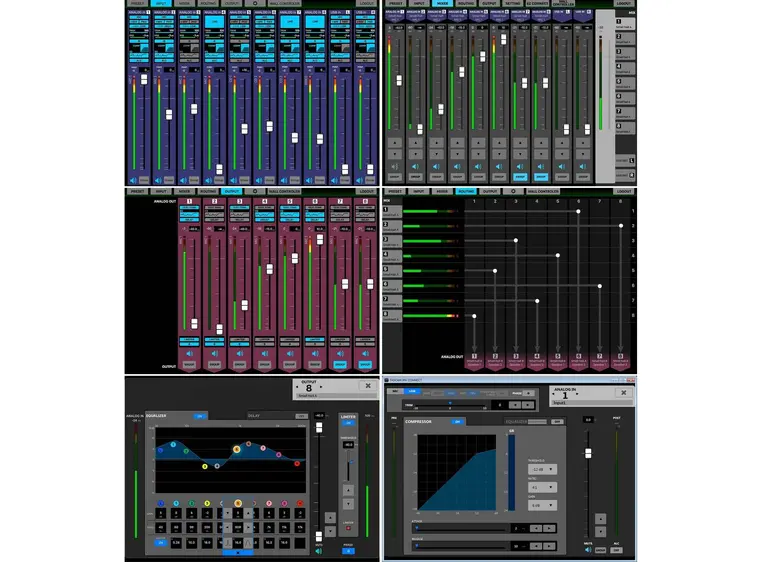Mute Analog In 5 on the Mixer screen
The height and width of the screenshot is (562, 762).
(x=478, y=167)
